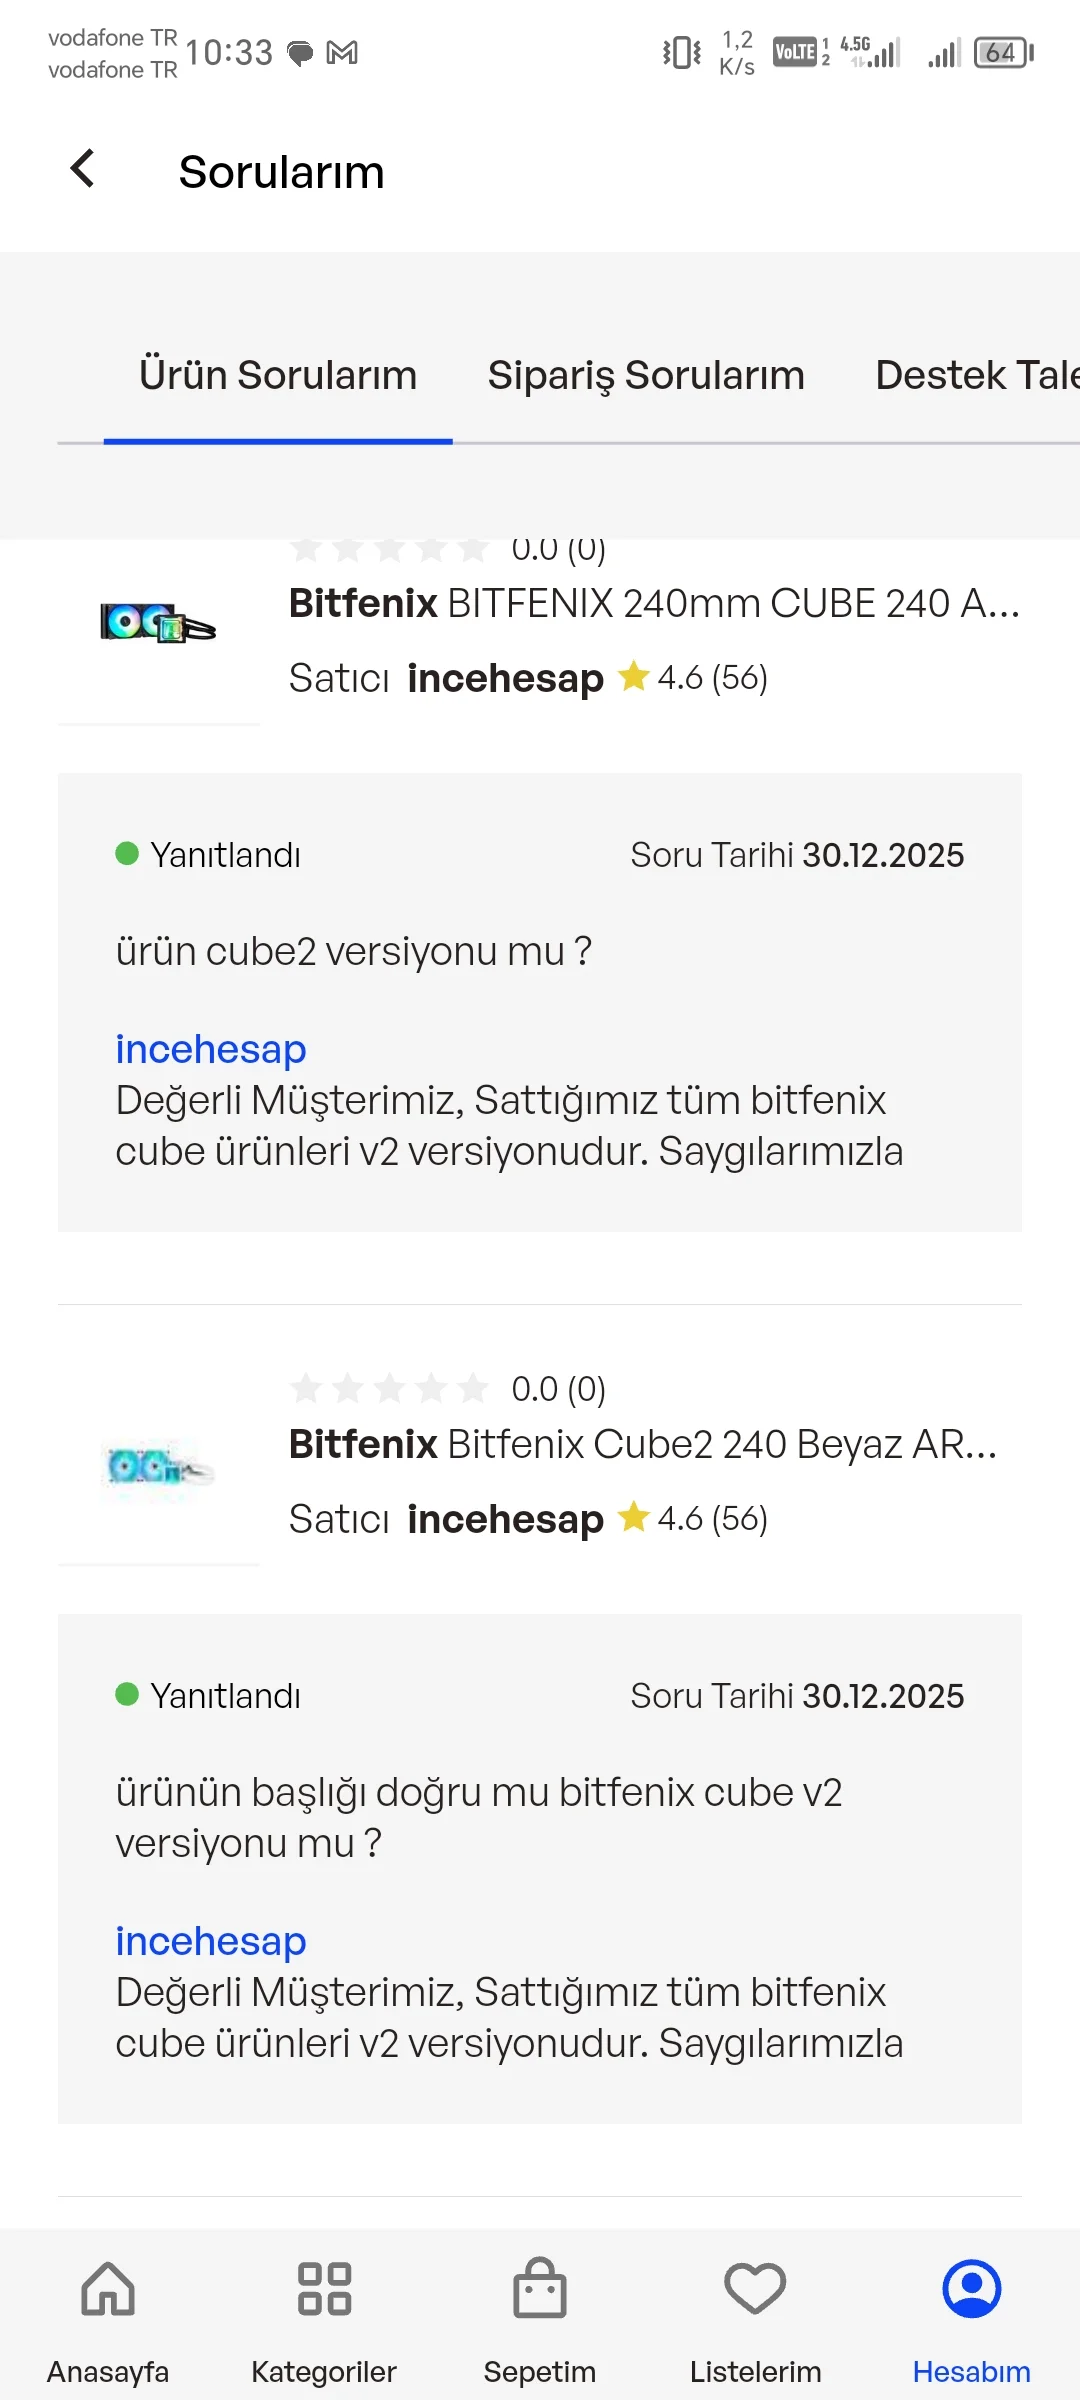
Task: Tap the BITFENIX 240mm CUBE 240 product title
Action: 654,604
